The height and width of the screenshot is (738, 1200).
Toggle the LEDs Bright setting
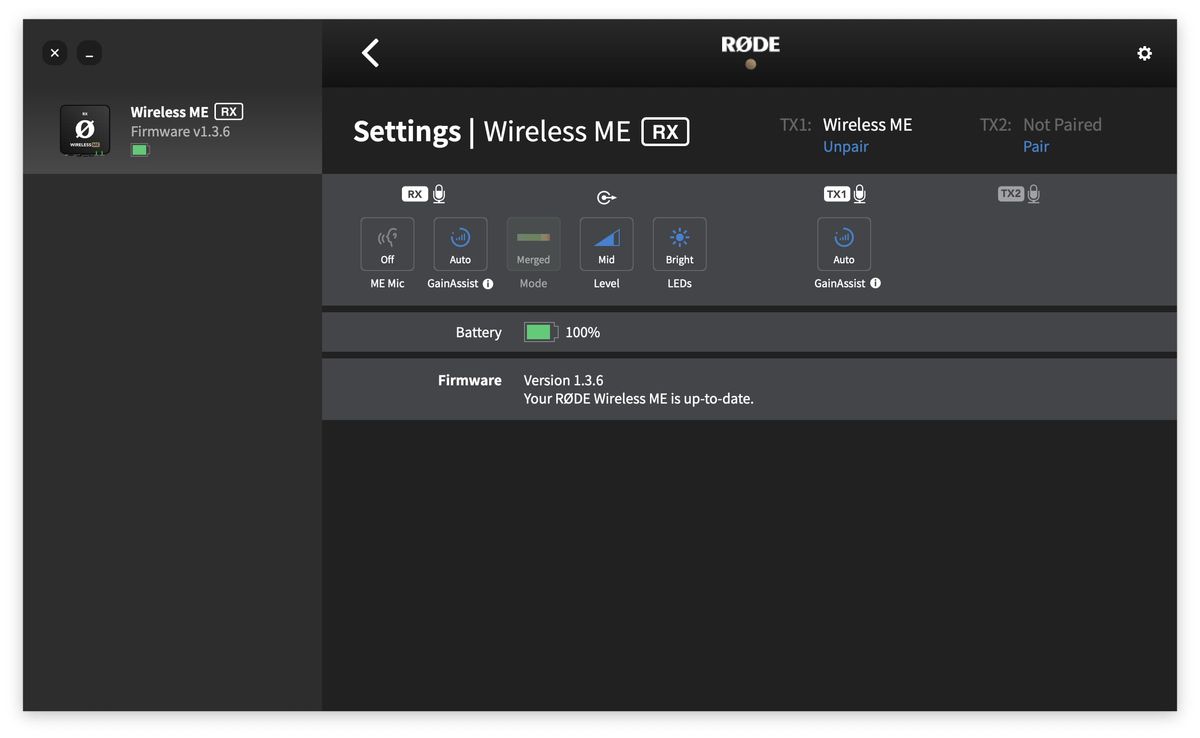click(679, 244)
